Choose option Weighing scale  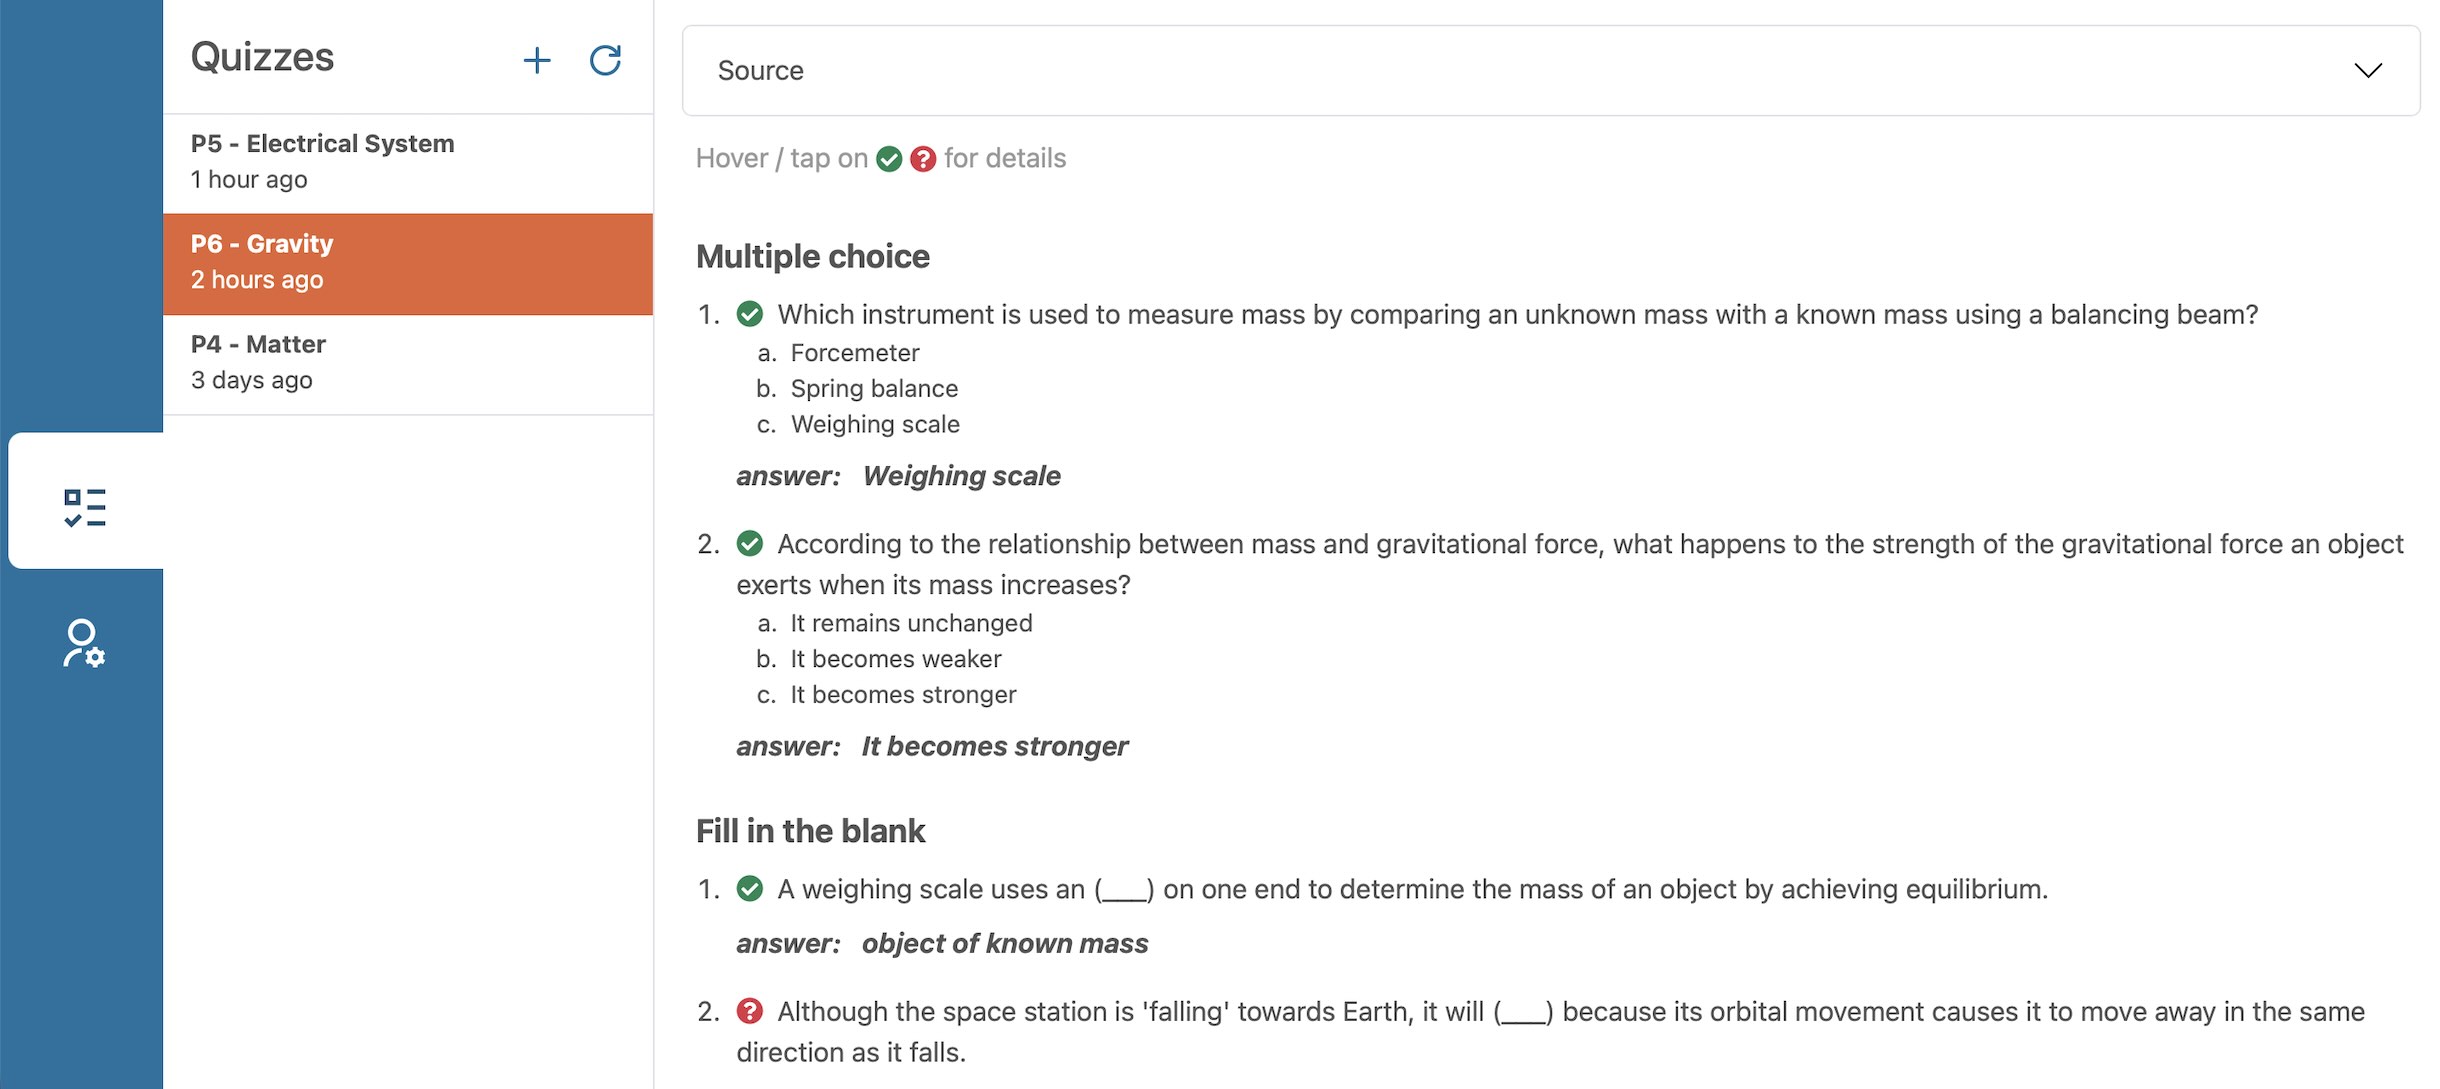pyautogui.click(x=875, y=424)
